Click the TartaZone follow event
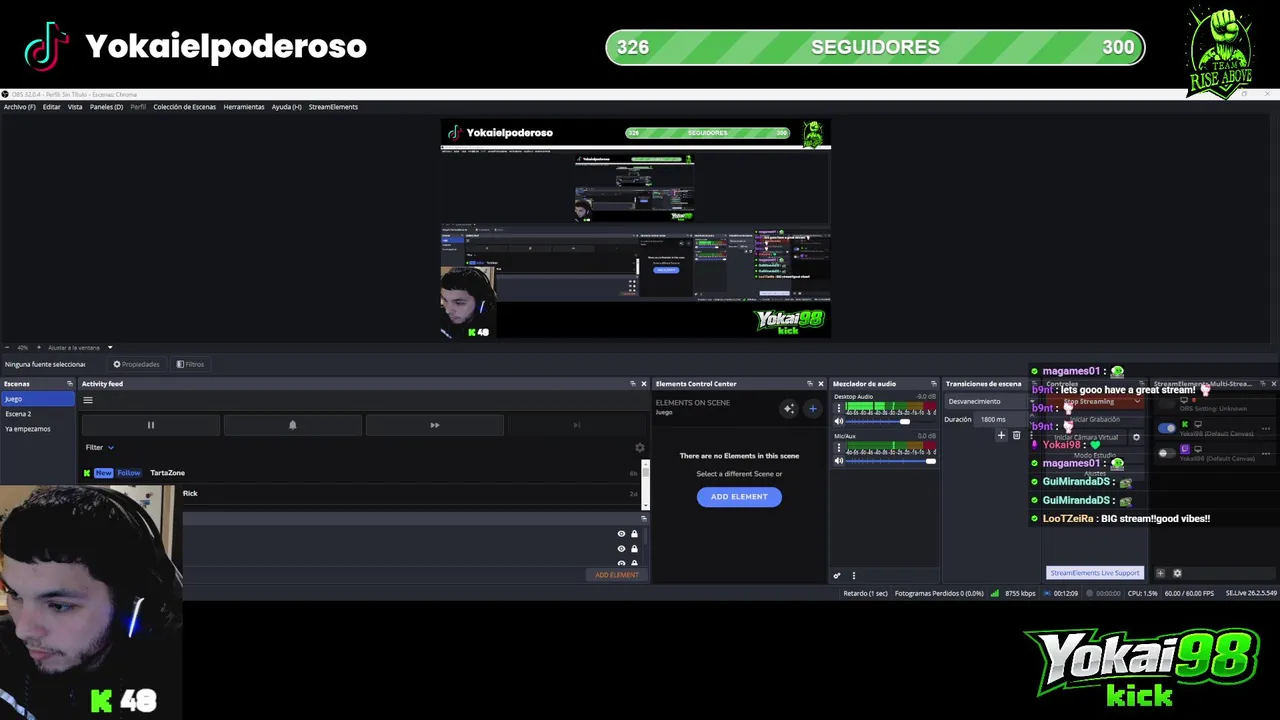1280x720 pixels. coord(360,473)
